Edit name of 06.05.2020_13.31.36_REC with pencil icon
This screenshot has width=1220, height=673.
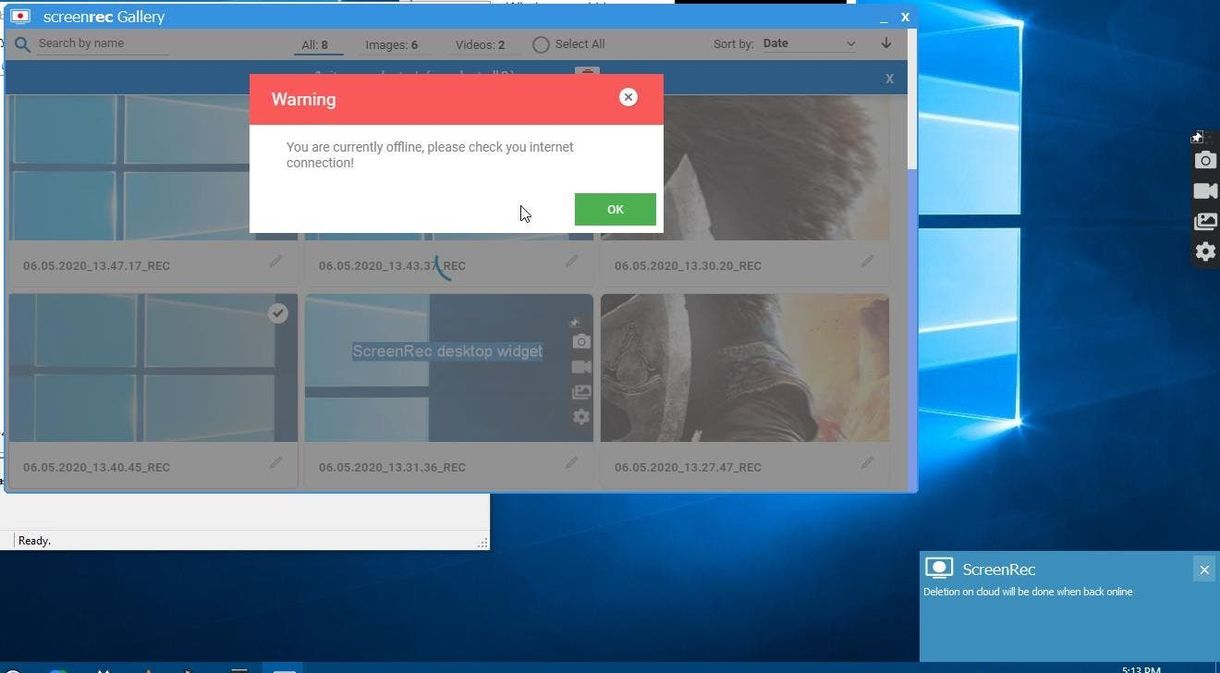571,463
